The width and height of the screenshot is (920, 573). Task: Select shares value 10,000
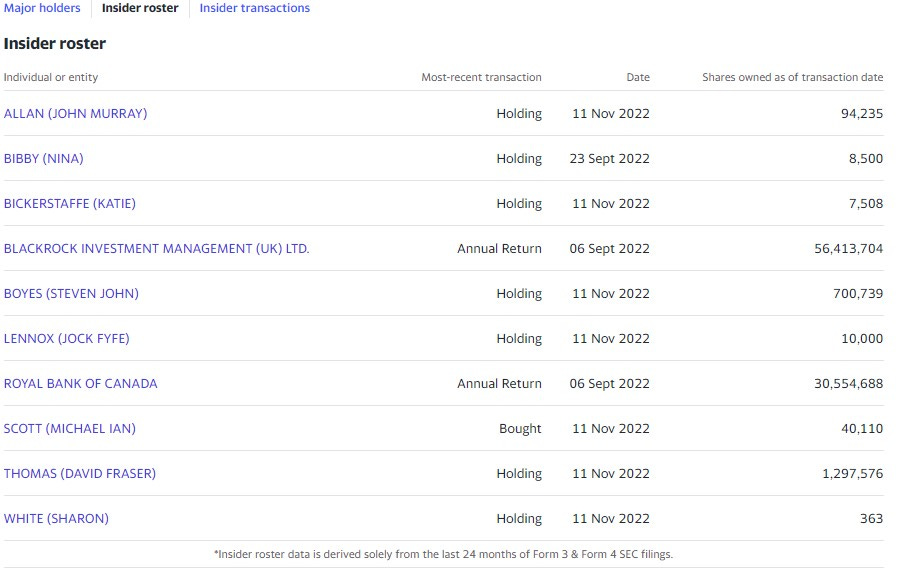862,338
